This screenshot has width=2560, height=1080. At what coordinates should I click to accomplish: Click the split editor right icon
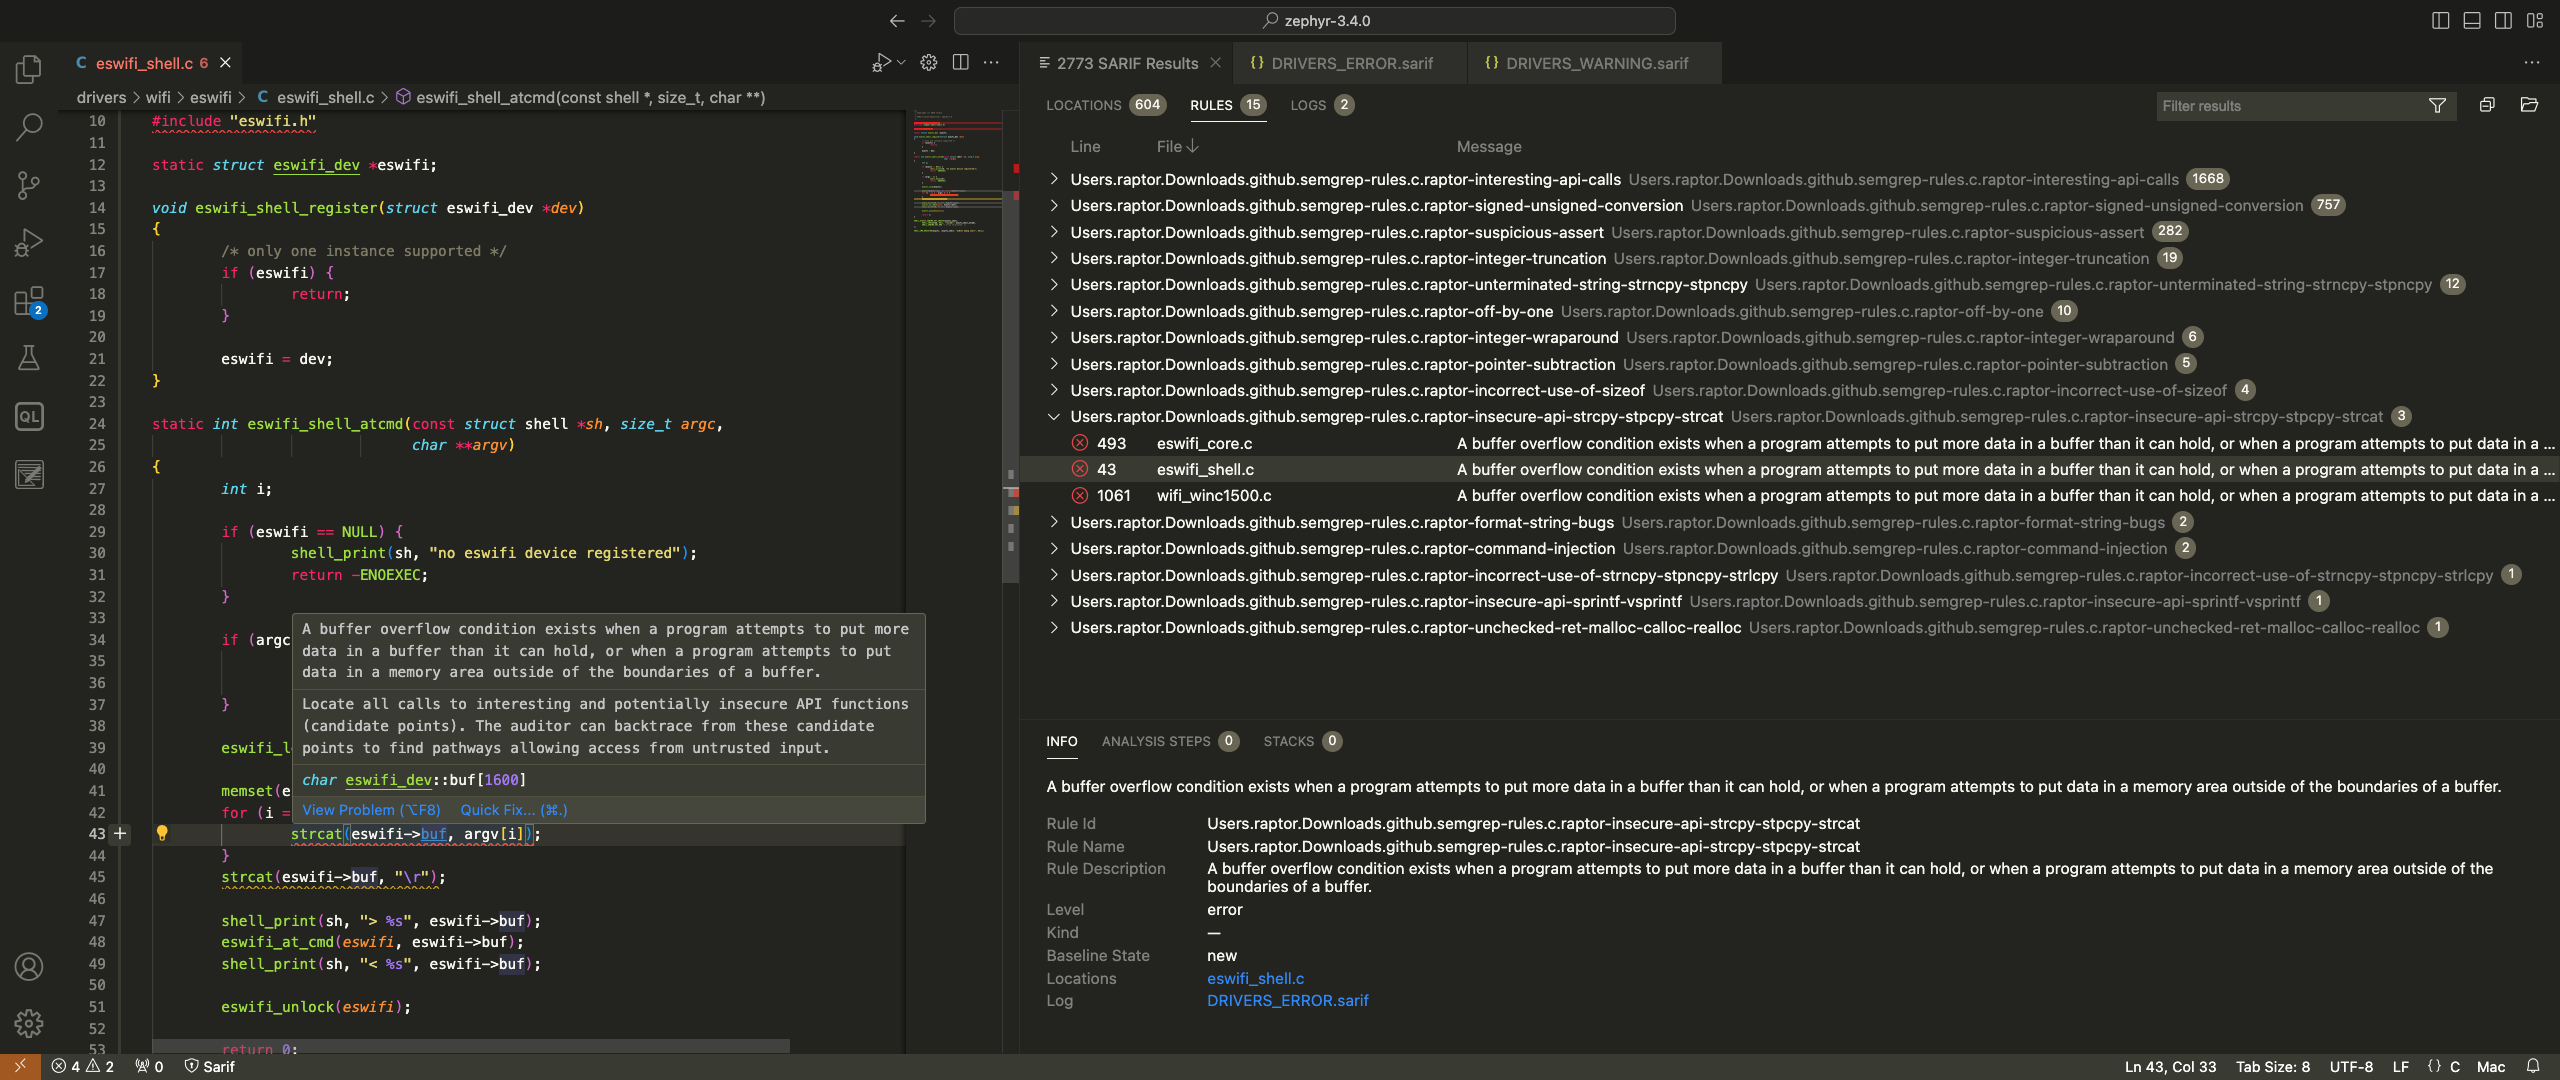960,63
